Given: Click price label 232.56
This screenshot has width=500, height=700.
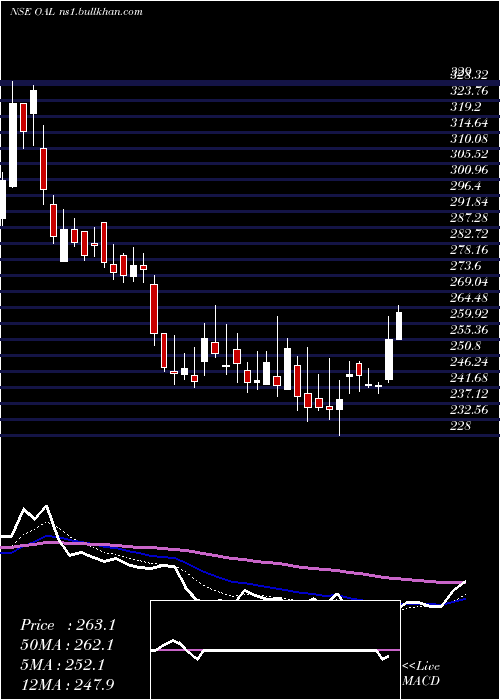Looking at the screenshot, I should 469,410.
